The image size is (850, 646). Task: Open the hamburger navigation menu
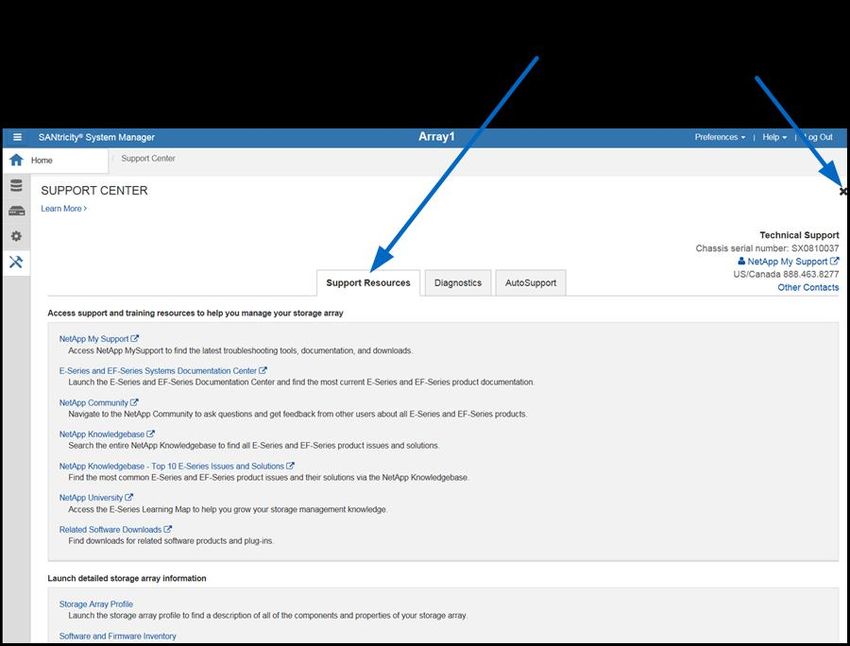point(17,137)
